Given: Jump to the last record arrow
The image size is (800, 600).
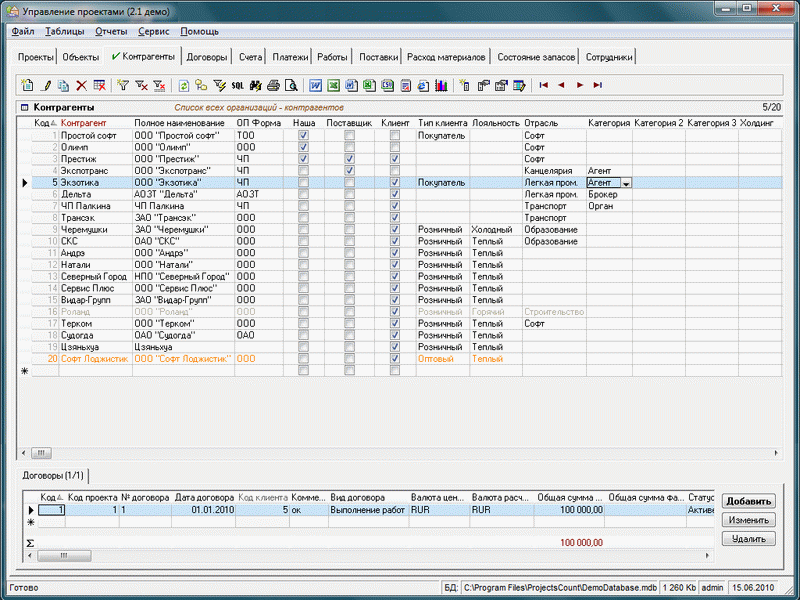Looking at the screenshot, I should [x=597, y=86].
